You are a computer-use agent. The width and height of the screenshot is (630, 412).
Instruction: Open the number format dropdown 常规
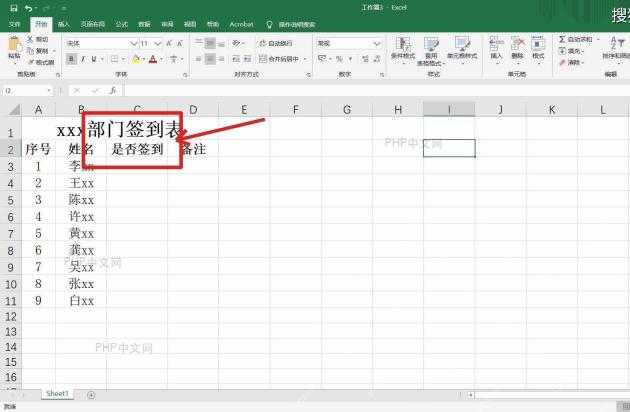point(376,43)
